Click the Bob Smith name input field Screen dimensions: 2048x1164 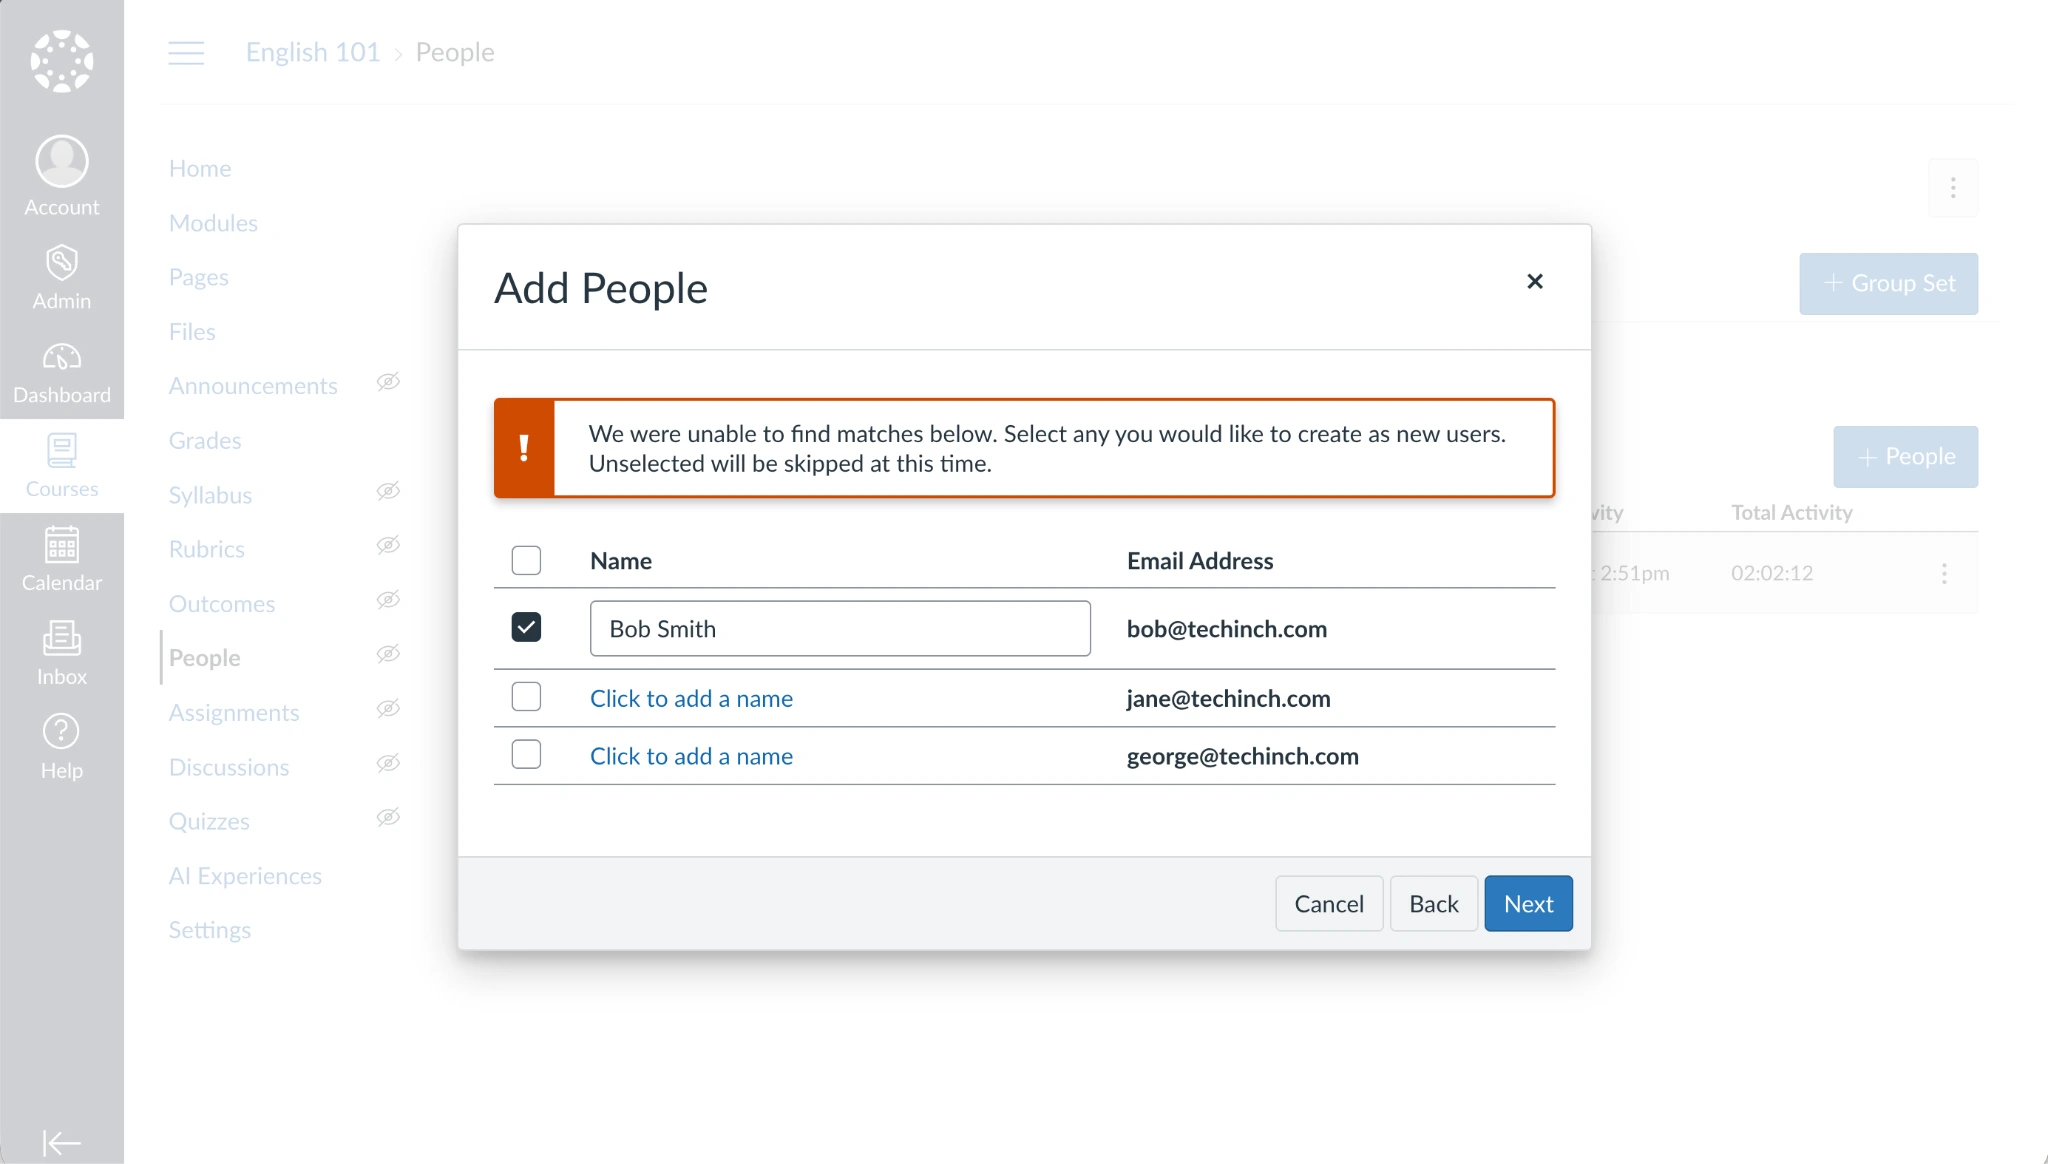pyautogui.click(x=840, y=629)
